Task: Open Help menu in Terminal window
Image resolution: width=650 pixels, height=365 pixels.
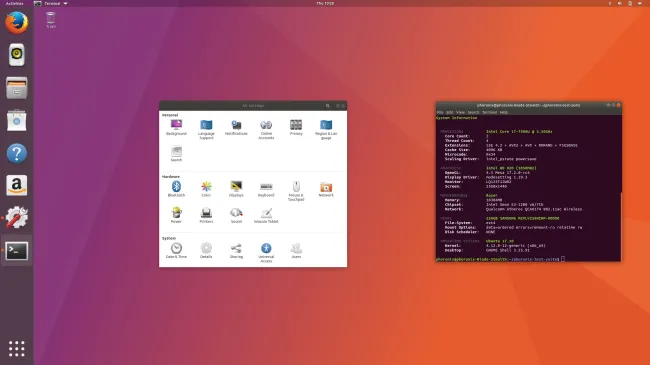Action: (x=504, y=112)
